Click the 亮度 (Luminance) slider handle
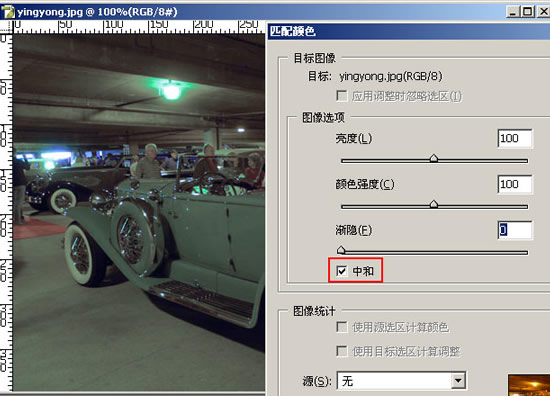This screenshot has width=550, height=396. tap(434, 158)
